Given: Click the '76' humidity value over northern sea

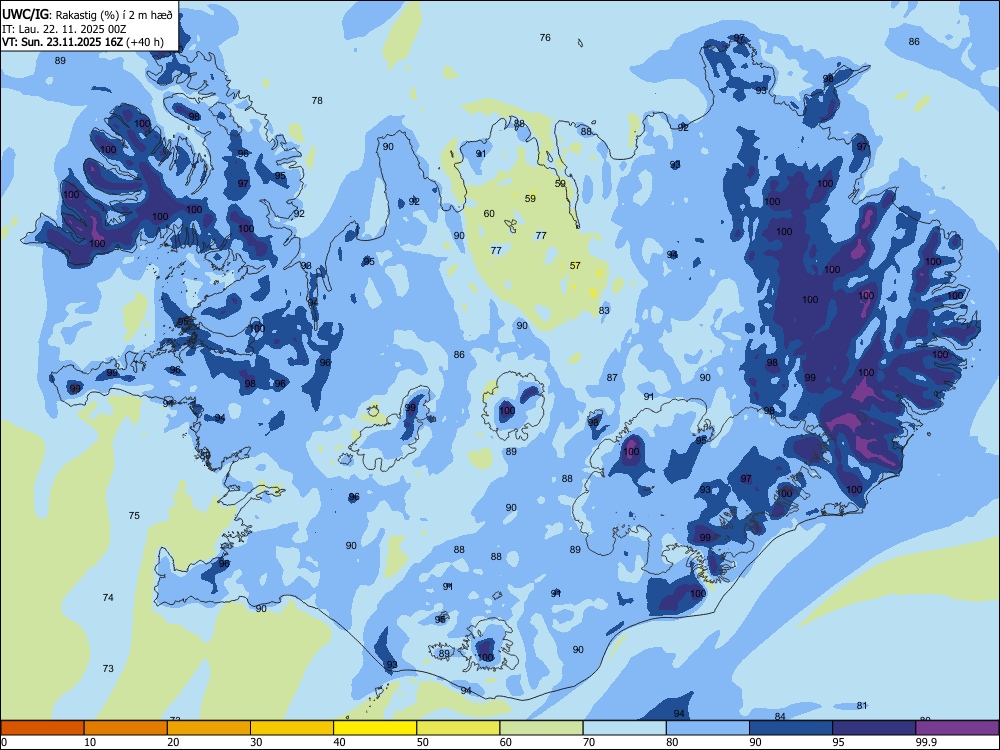Looking at the screenshot, I should (545, 38).
